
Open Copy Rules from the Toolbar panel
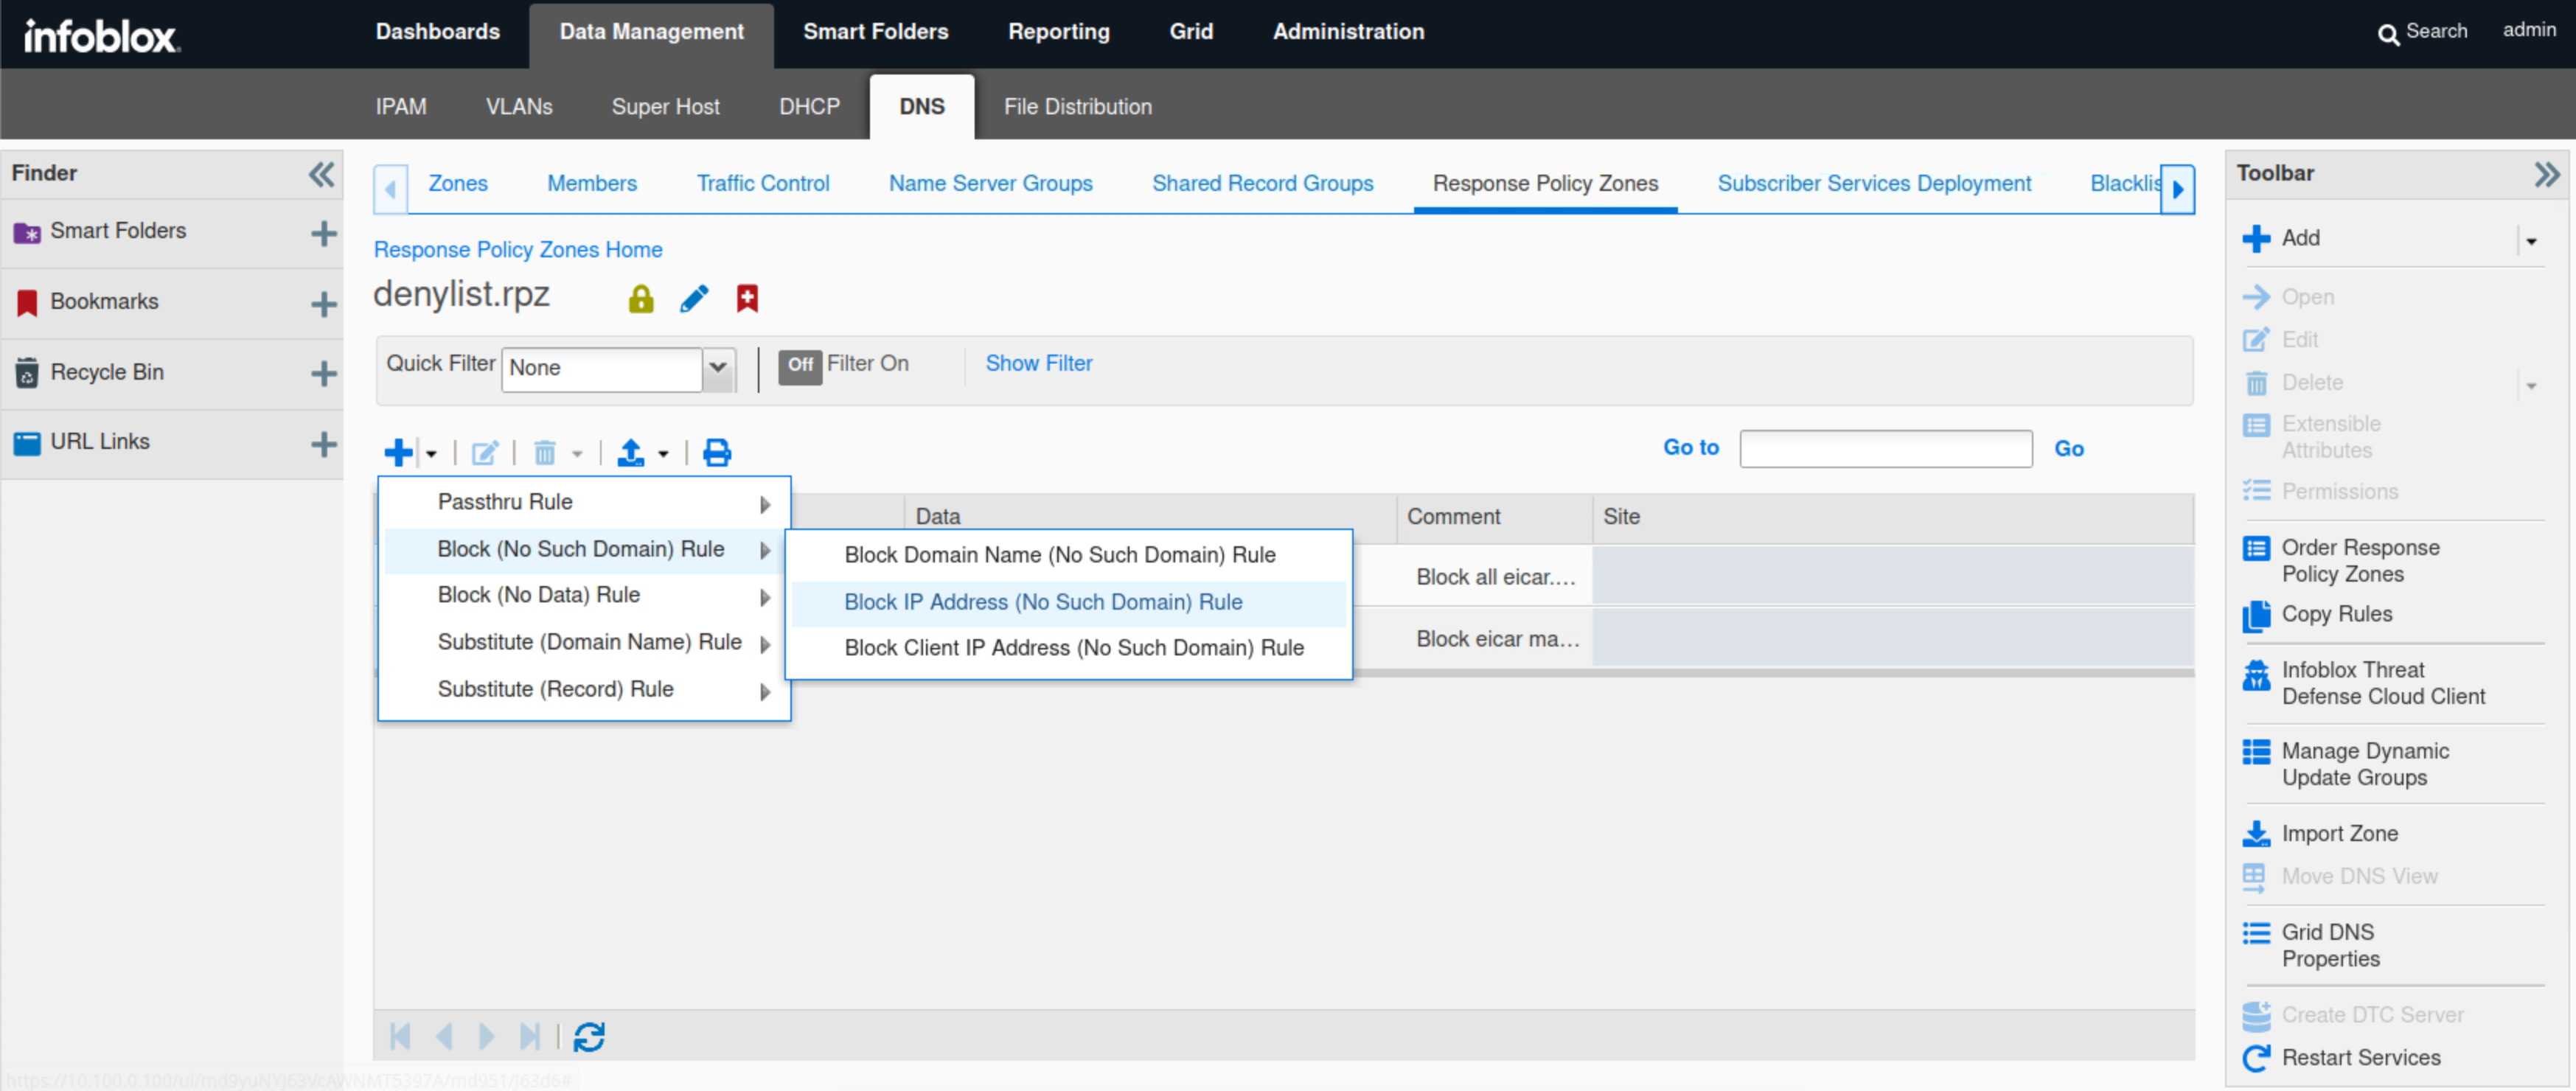point(2336,614)
